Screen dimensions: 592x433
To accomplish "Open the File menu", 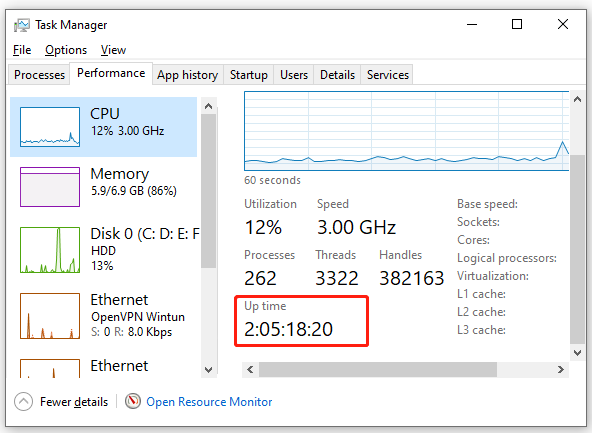I will coord(22,50).
